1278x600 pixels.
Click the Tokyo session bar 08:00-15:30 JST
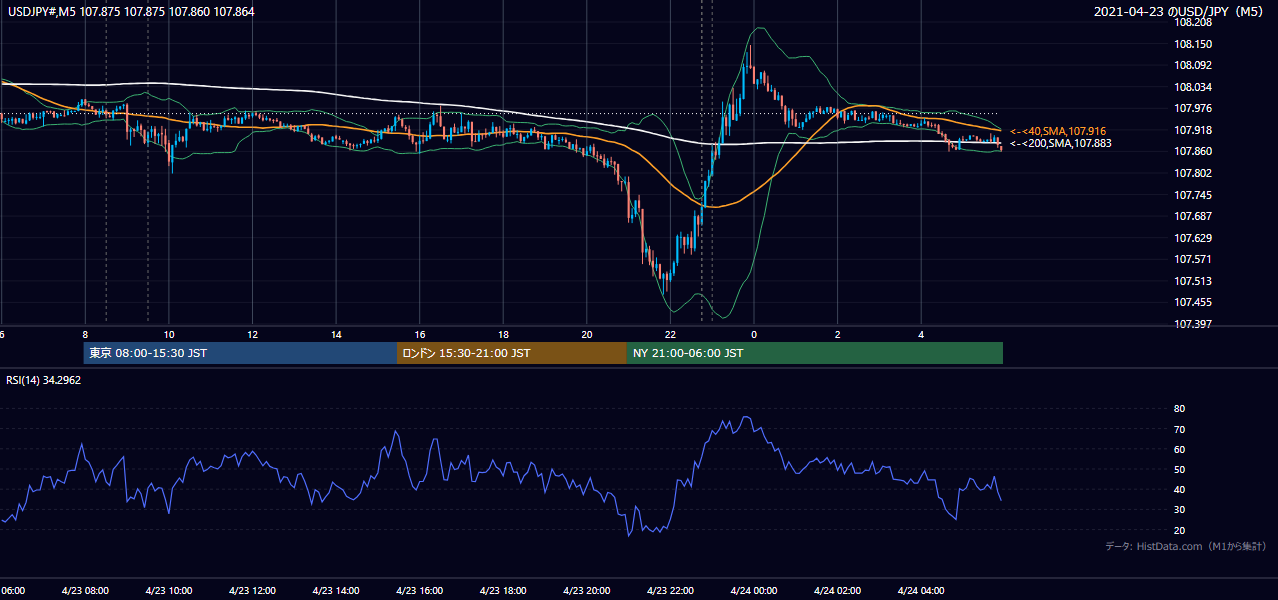click(240, 353)
